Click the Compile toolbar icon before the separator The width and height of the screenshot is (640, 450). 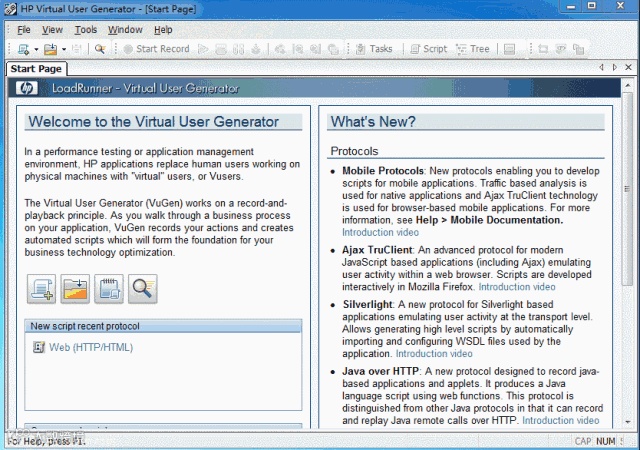pos(256,49)
